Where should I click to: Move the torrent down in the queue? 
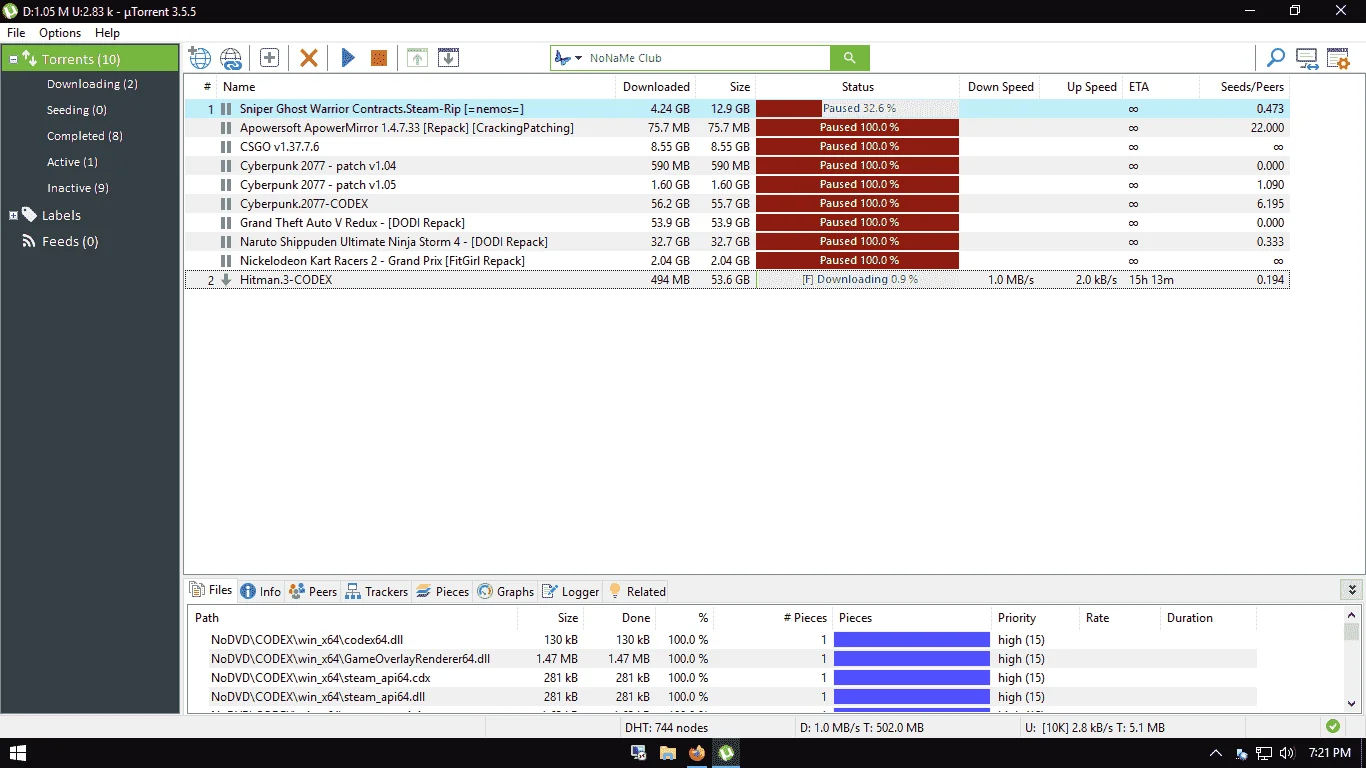449,58
